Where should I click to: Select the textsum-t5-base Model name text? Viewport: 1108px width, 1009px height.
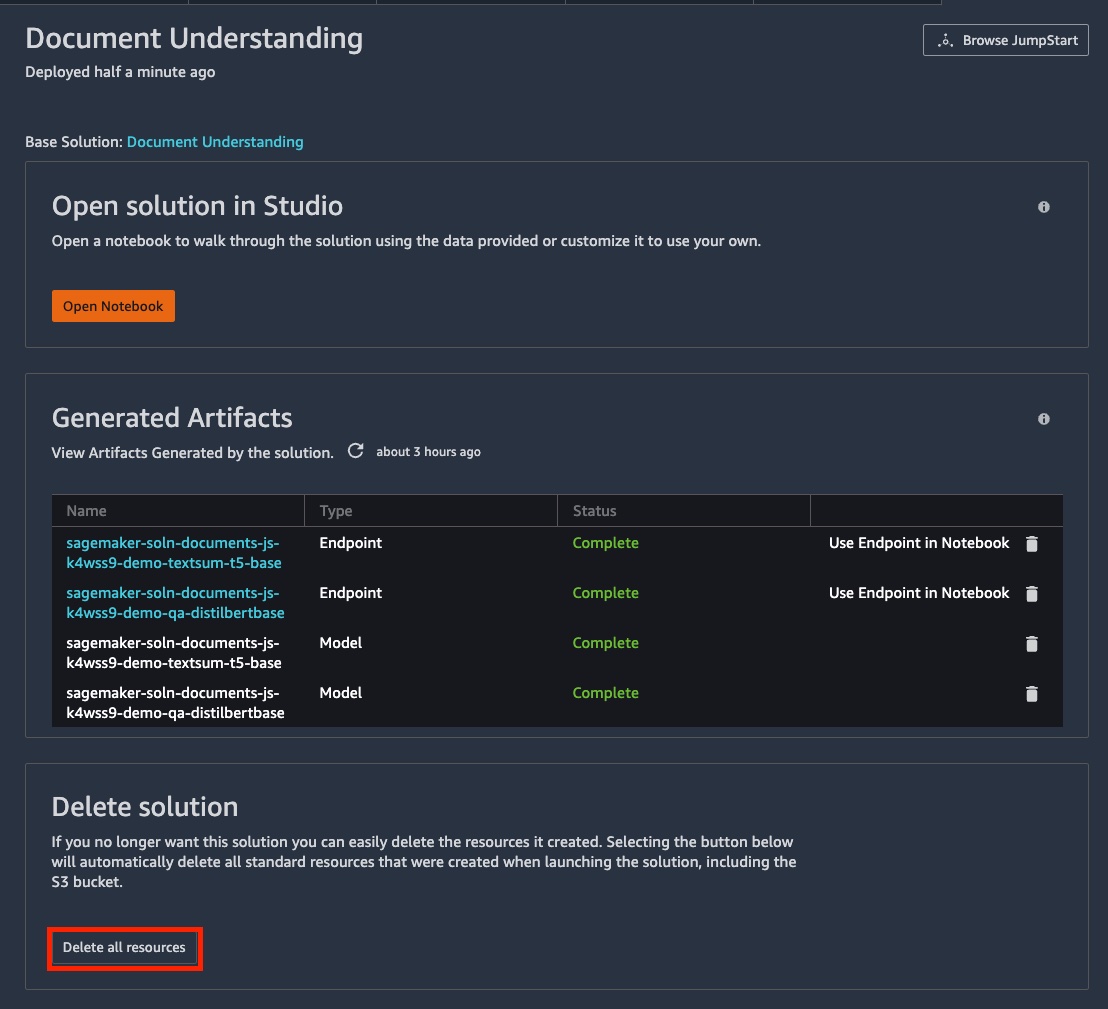coord(174,653)
